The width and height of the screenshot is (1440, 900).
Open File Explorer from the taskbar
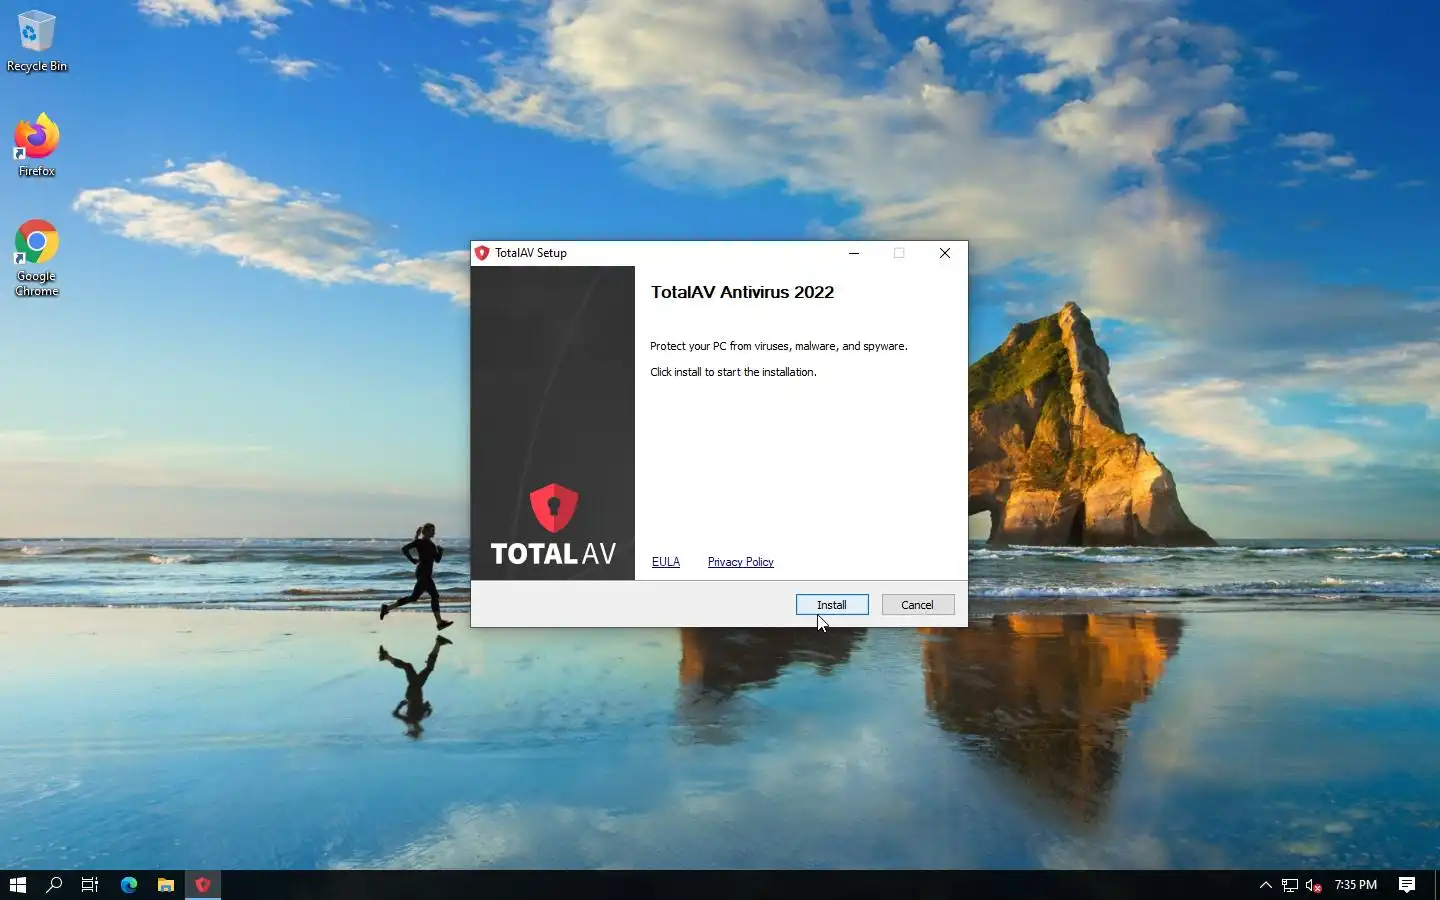pos(166,885)
